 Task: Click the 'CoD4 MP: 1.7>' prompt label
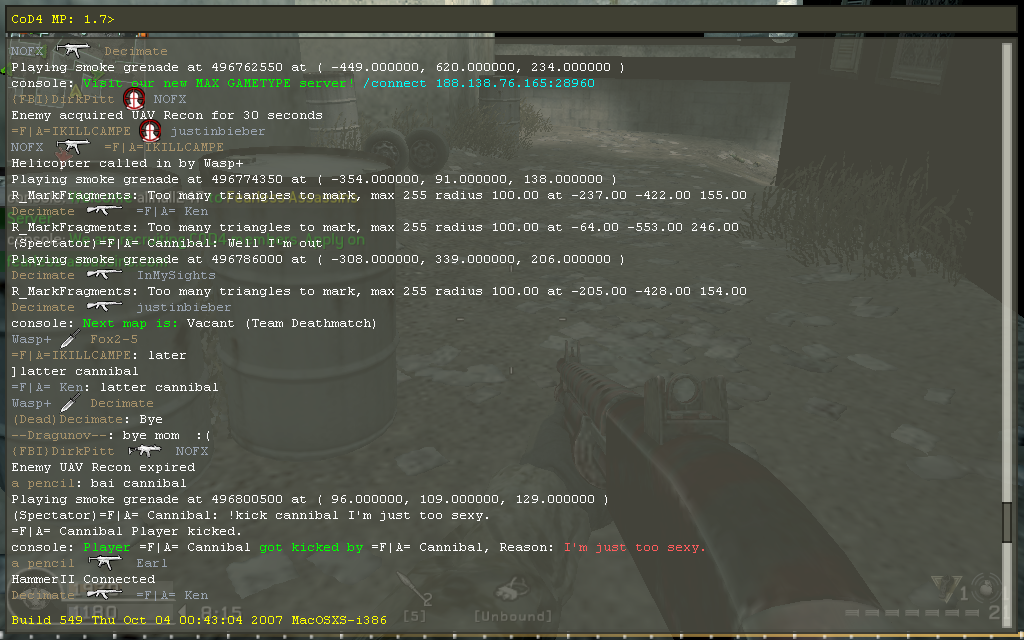[x=63, y=20]
